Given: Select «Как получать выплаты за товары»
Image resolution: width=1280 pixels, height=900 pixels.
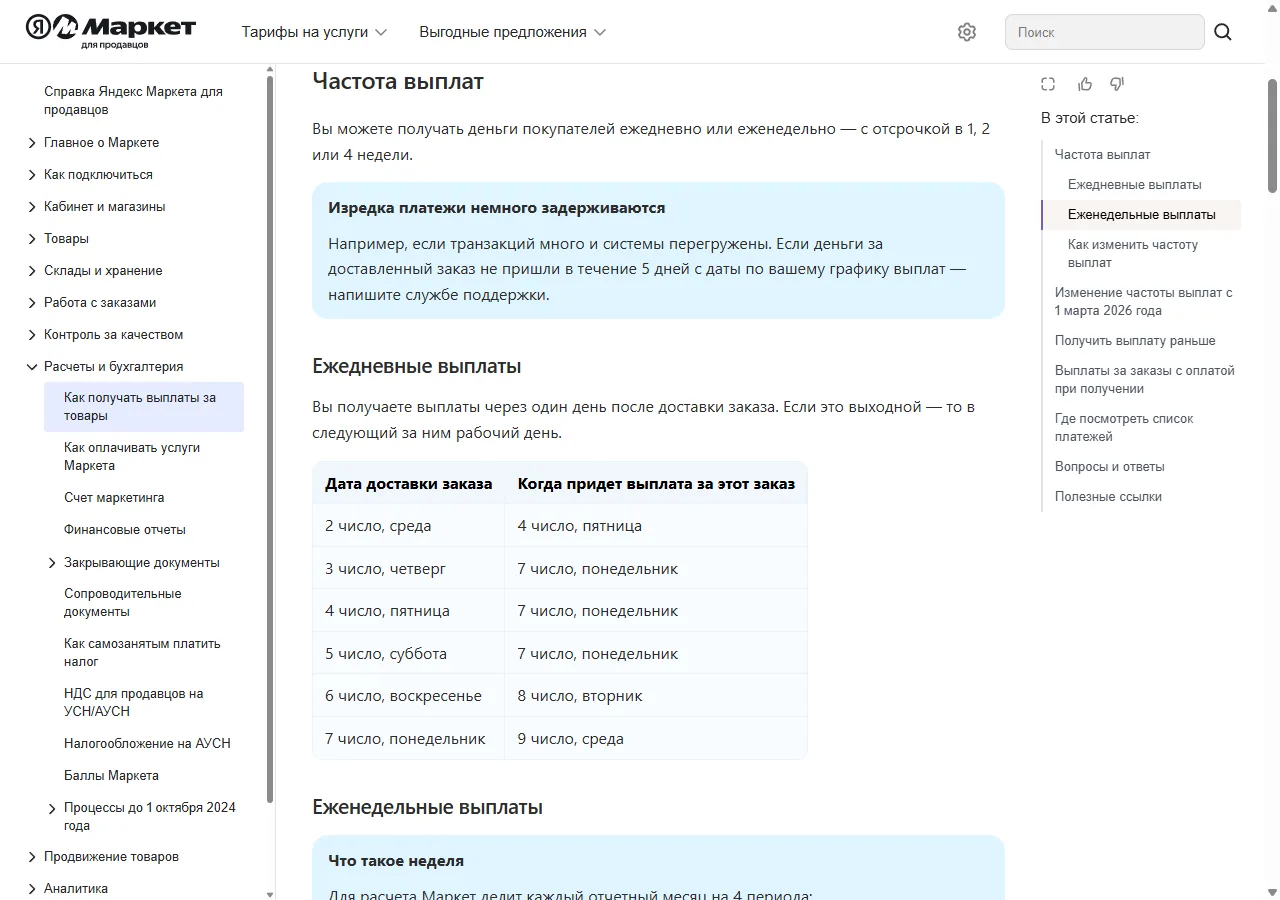Looking at the screenshot, I should pyautogui.click(x=144, y=407).
